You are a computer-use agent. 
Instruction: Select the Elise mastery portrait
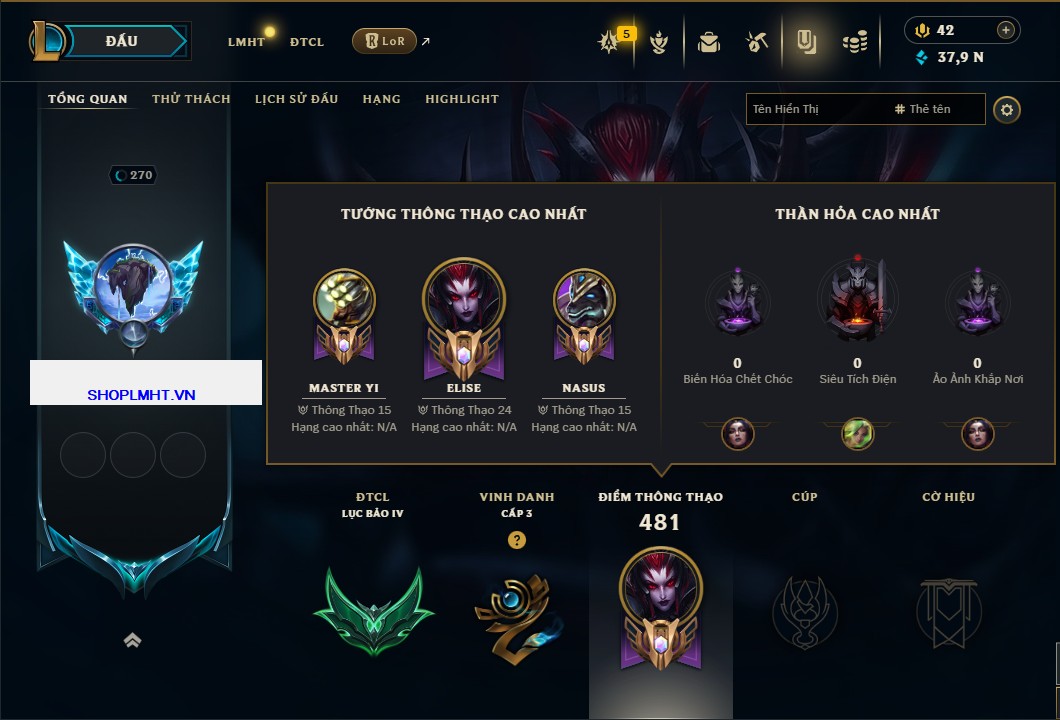464,318
